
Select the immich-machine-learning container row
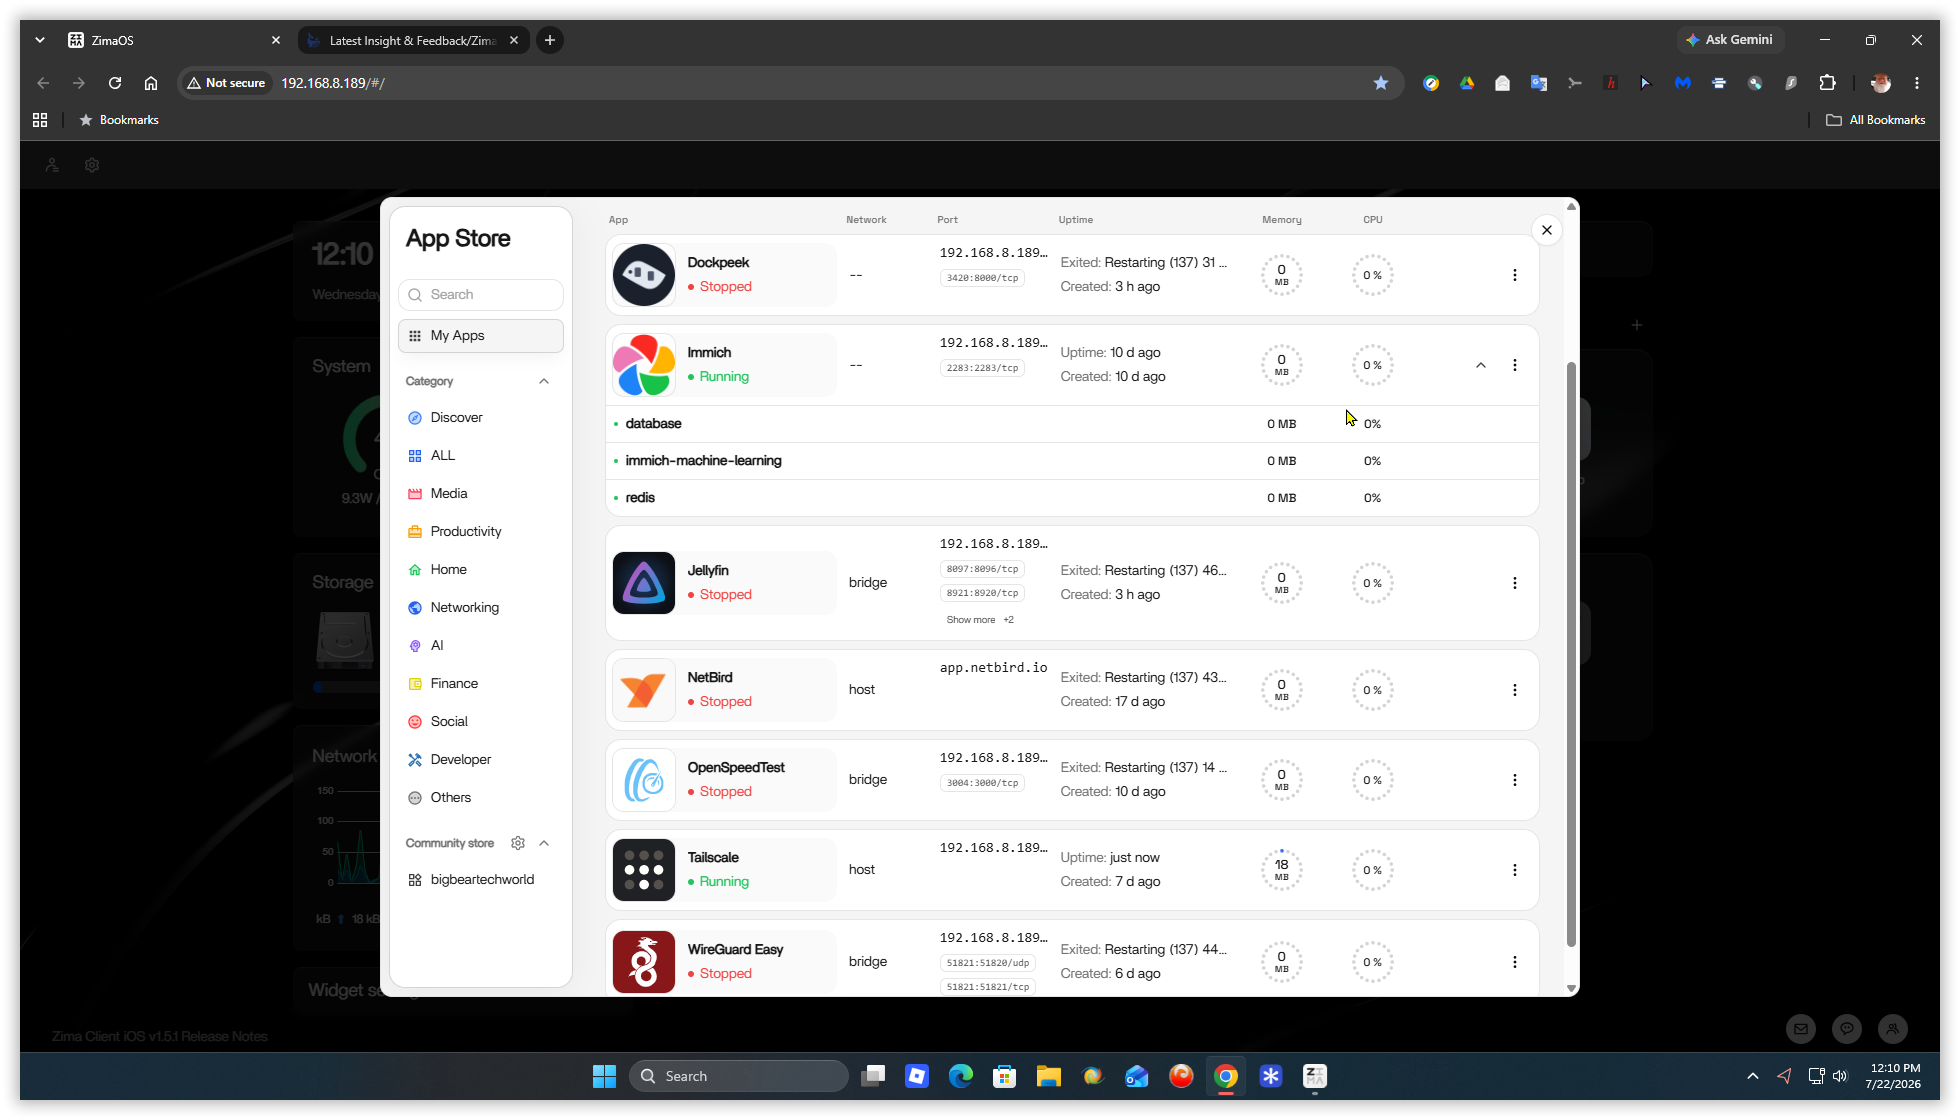[1072, 461]
